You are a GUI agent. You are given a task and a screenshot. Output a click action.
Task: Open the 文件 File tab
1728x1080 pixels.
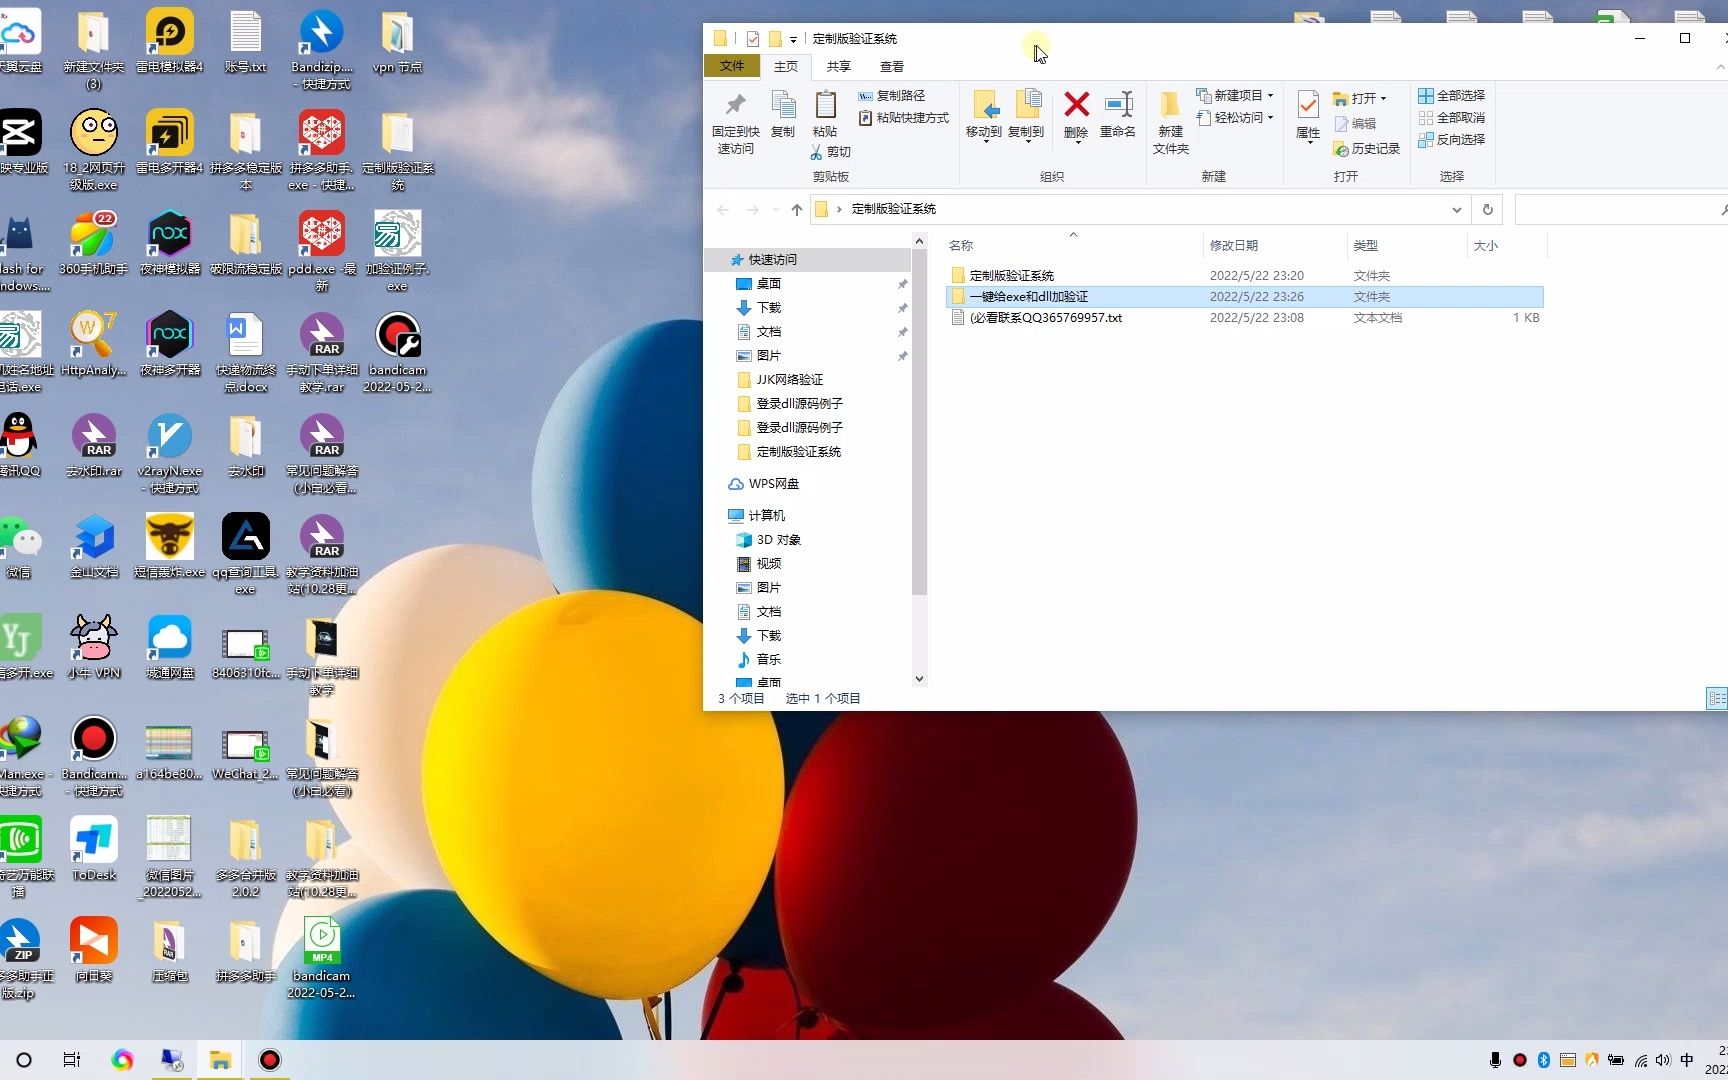pos(732,66)
